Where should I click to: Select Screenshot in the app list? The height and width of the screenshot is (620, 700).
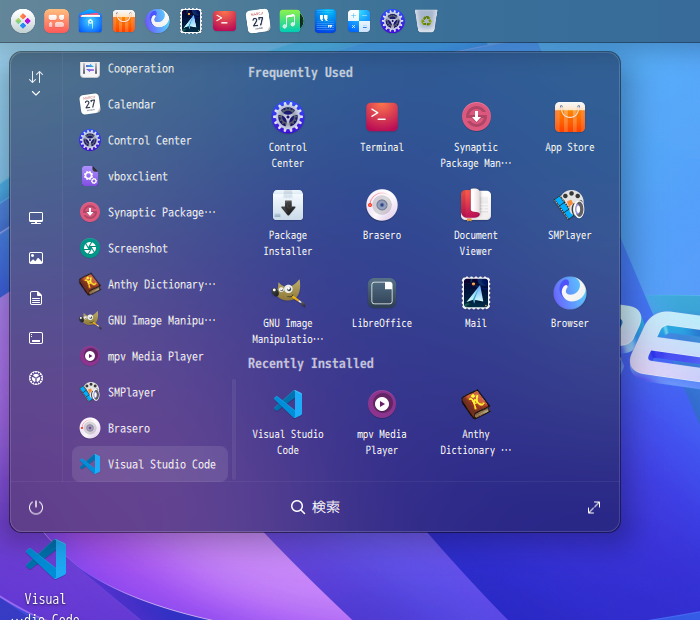150,248
